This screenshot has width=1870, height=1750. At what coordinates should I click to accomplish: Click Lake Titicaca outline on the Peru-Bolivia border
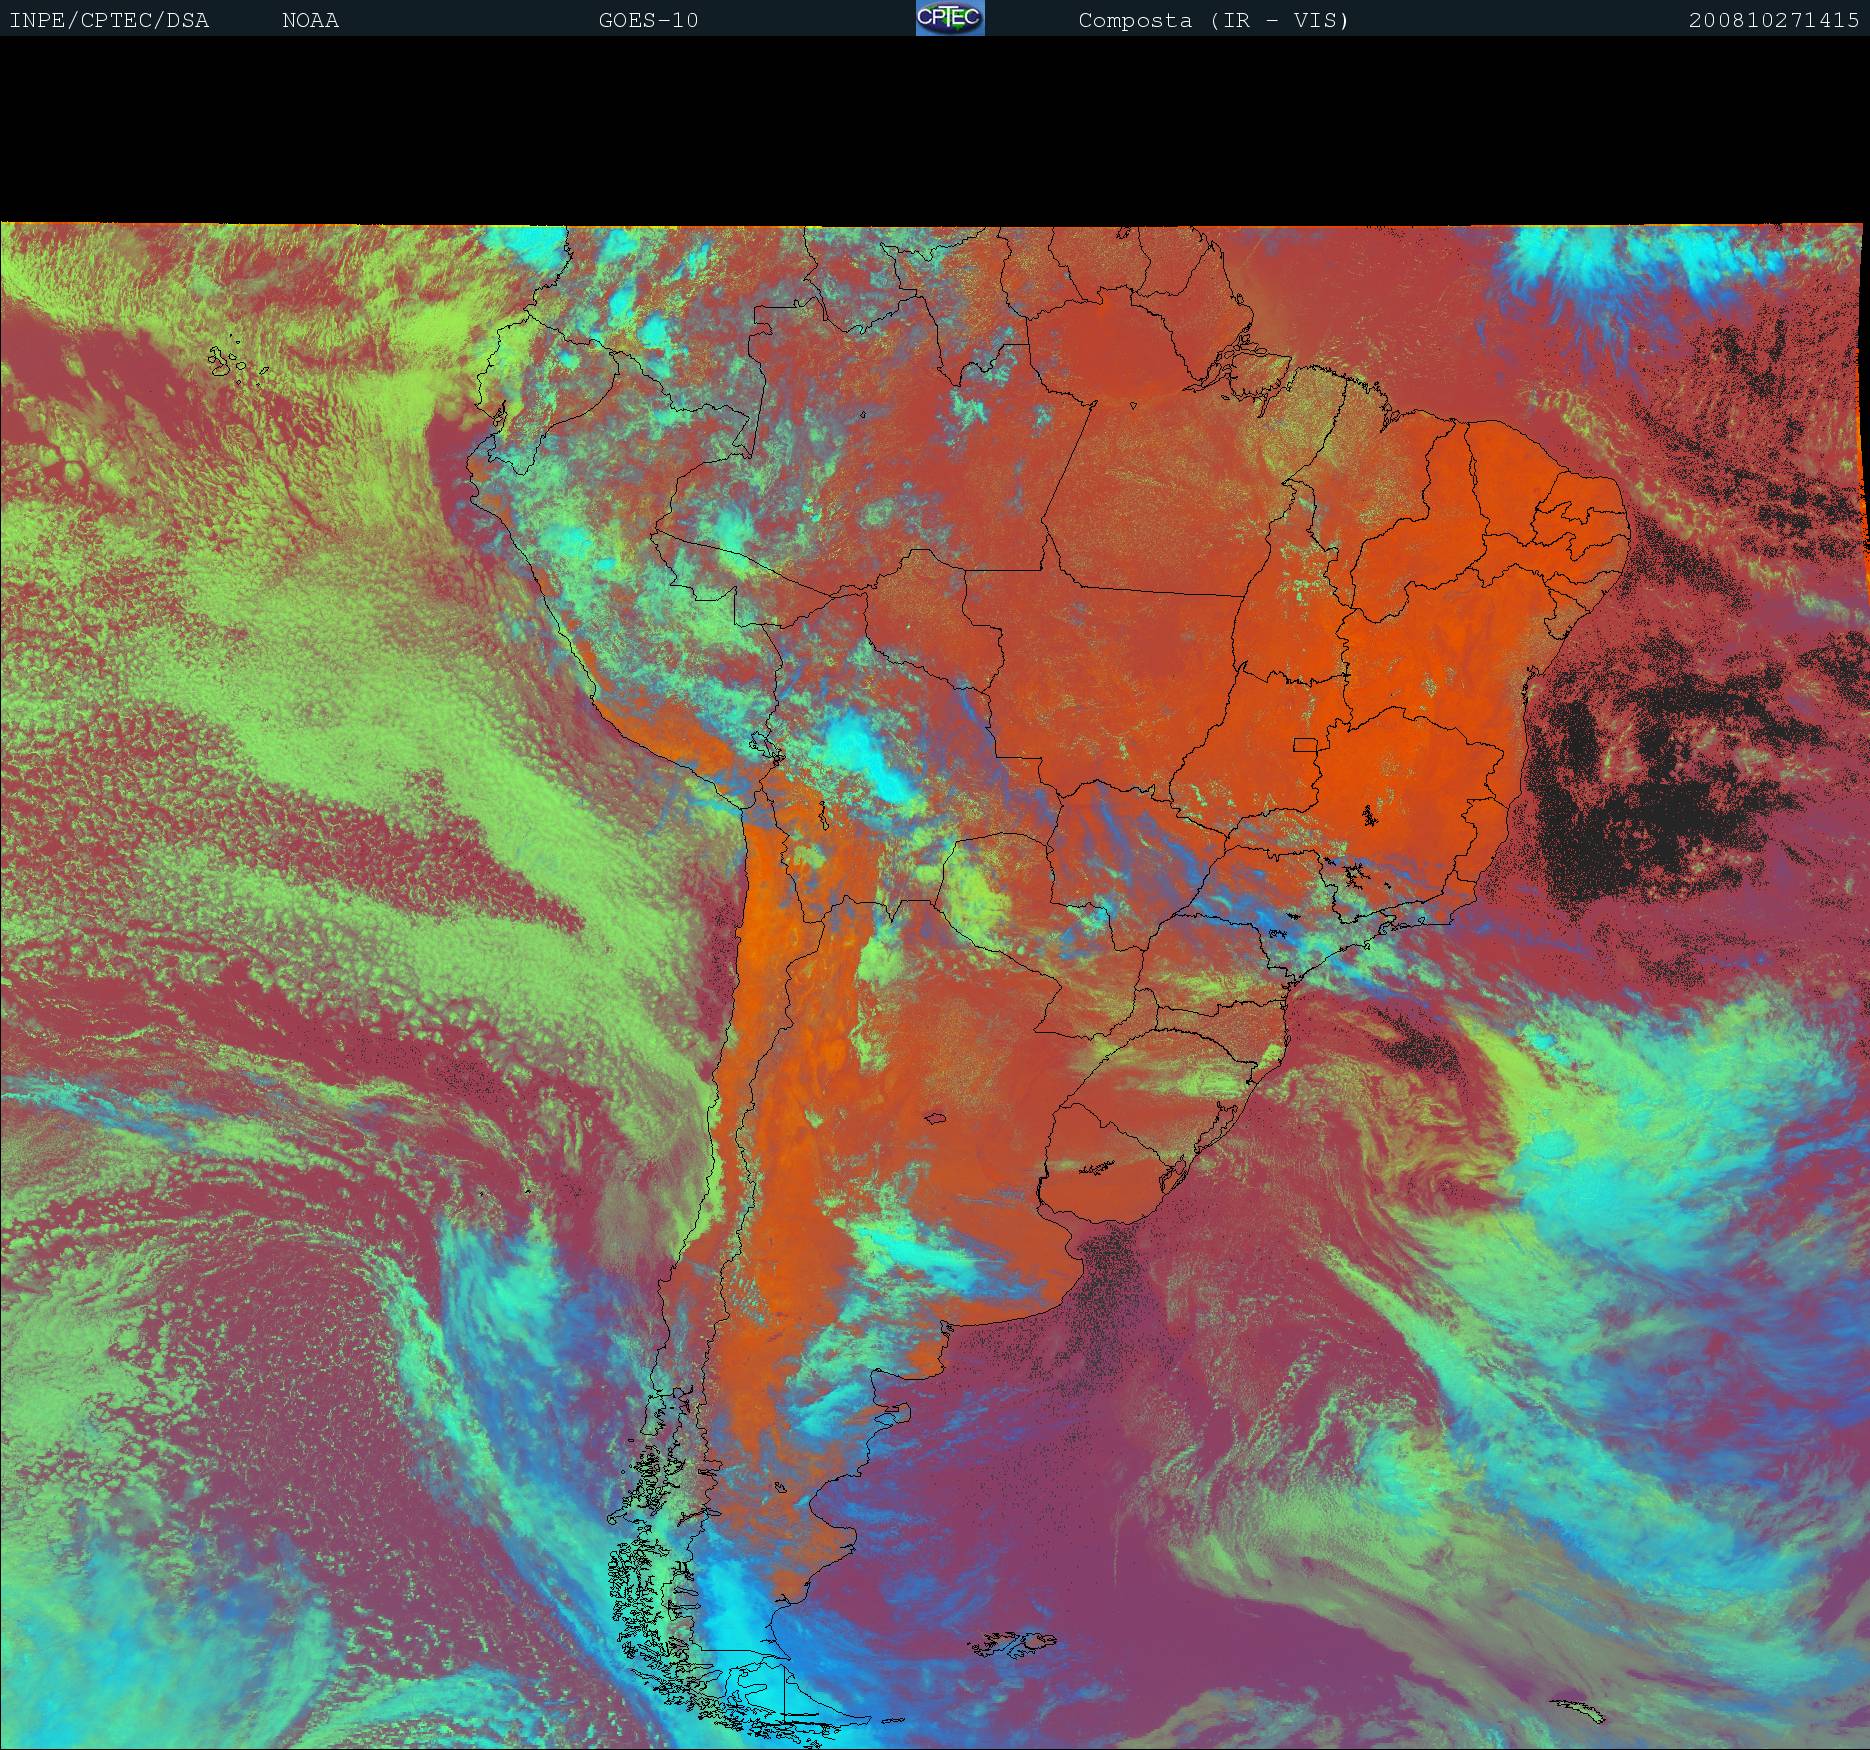pos(764,745)
